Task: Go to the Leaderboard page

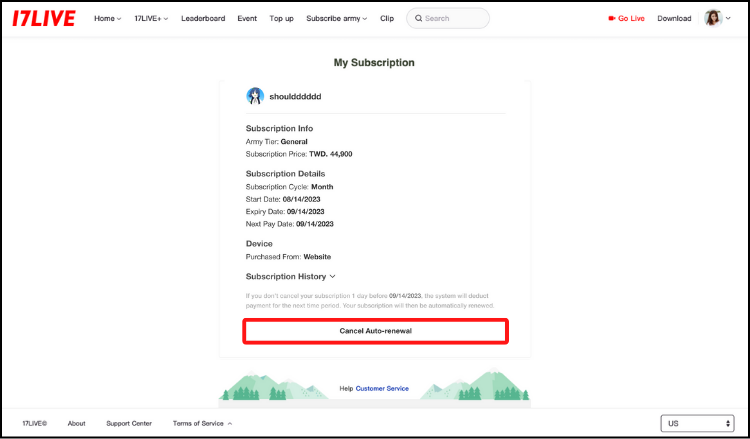Action: coord(203,18)
